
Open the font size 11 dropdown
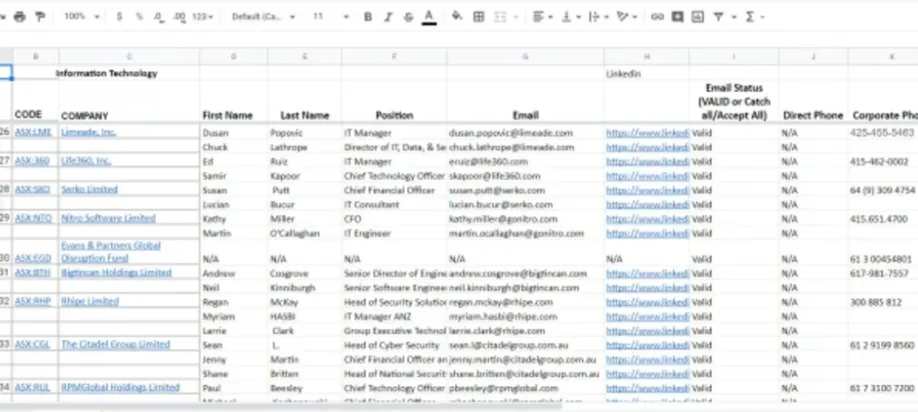pos(330,17)
